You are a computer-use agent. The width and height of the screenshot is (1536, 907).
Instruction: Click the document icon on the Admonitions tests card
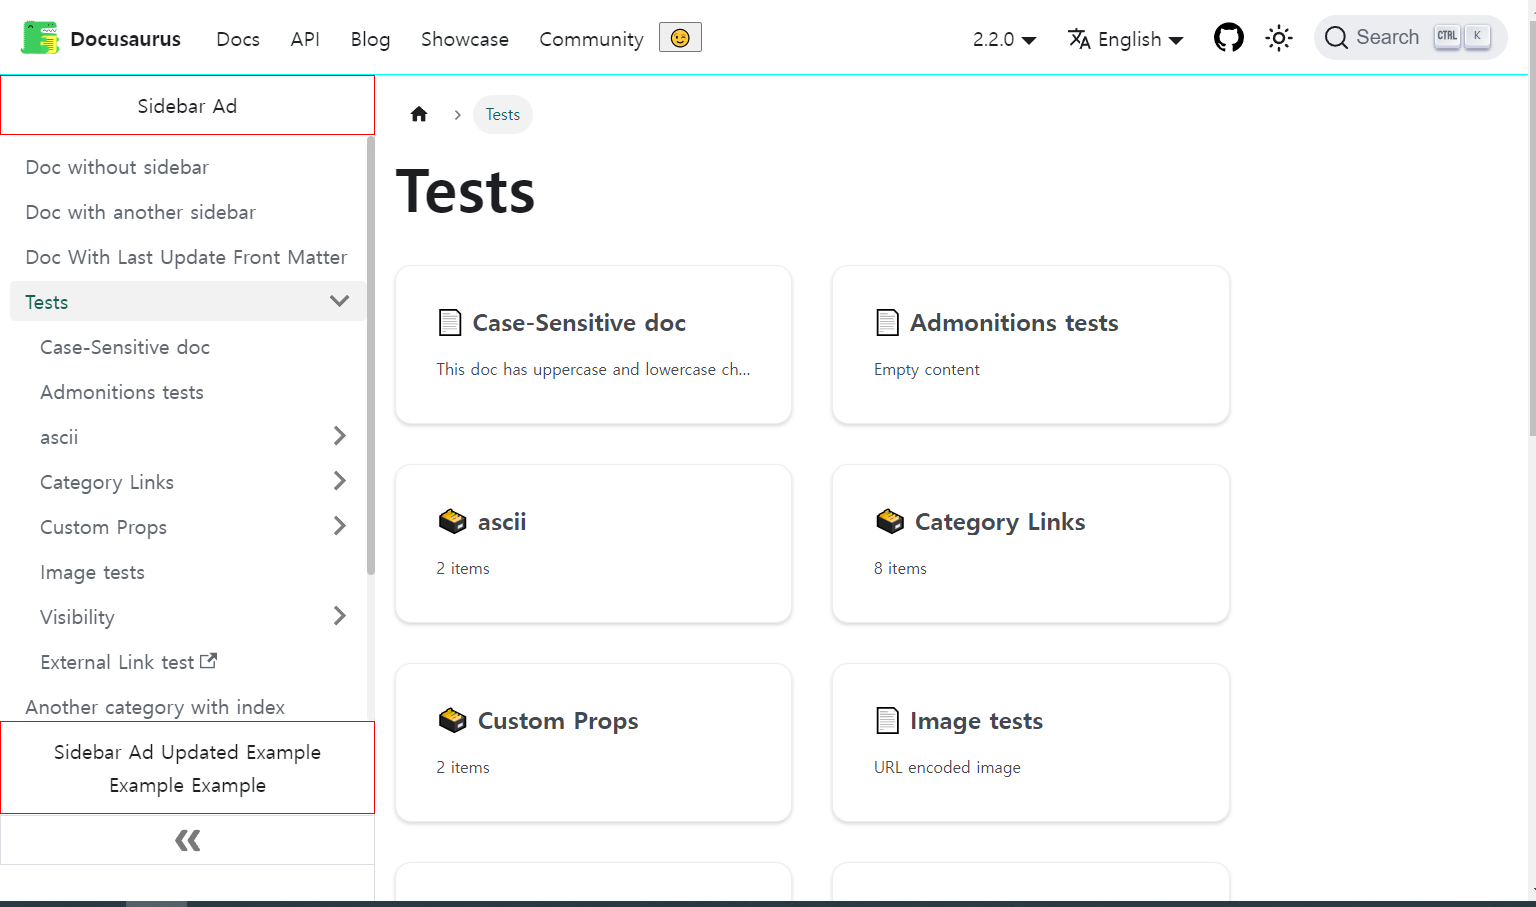pos(887,323)
